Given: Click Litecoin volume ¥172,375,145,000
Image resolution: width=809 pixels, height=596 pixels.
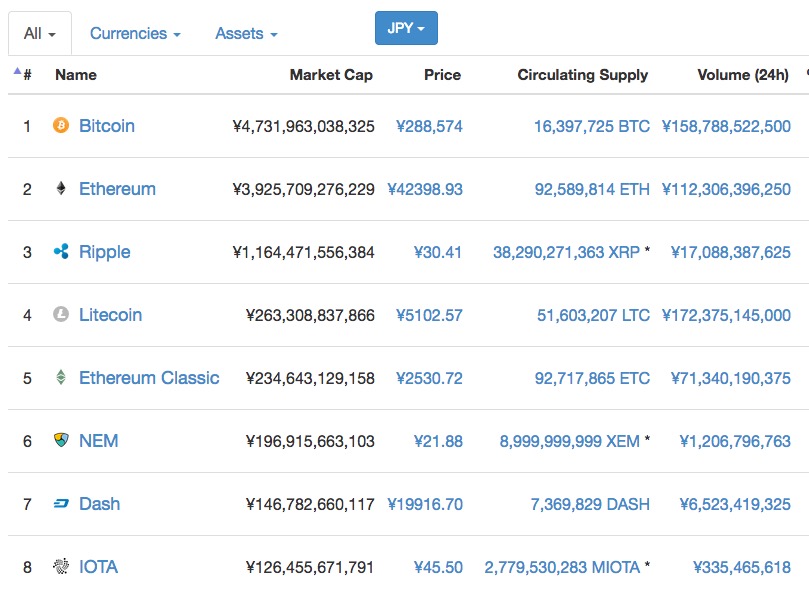Looking at the screenshot, I should tap(726, 315).
